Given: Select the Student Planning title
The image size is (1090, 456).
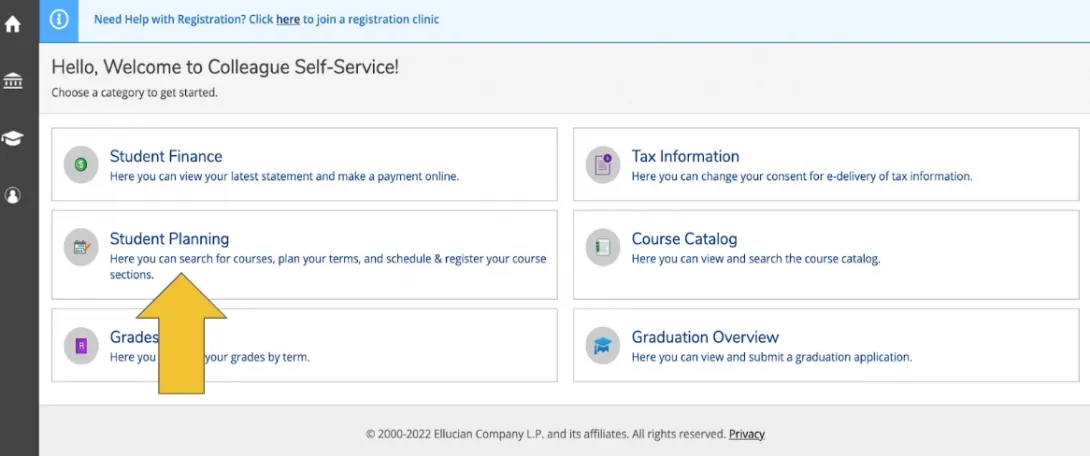Looking at the screenshot, I should pyautogui.click(x=169, y=239).
